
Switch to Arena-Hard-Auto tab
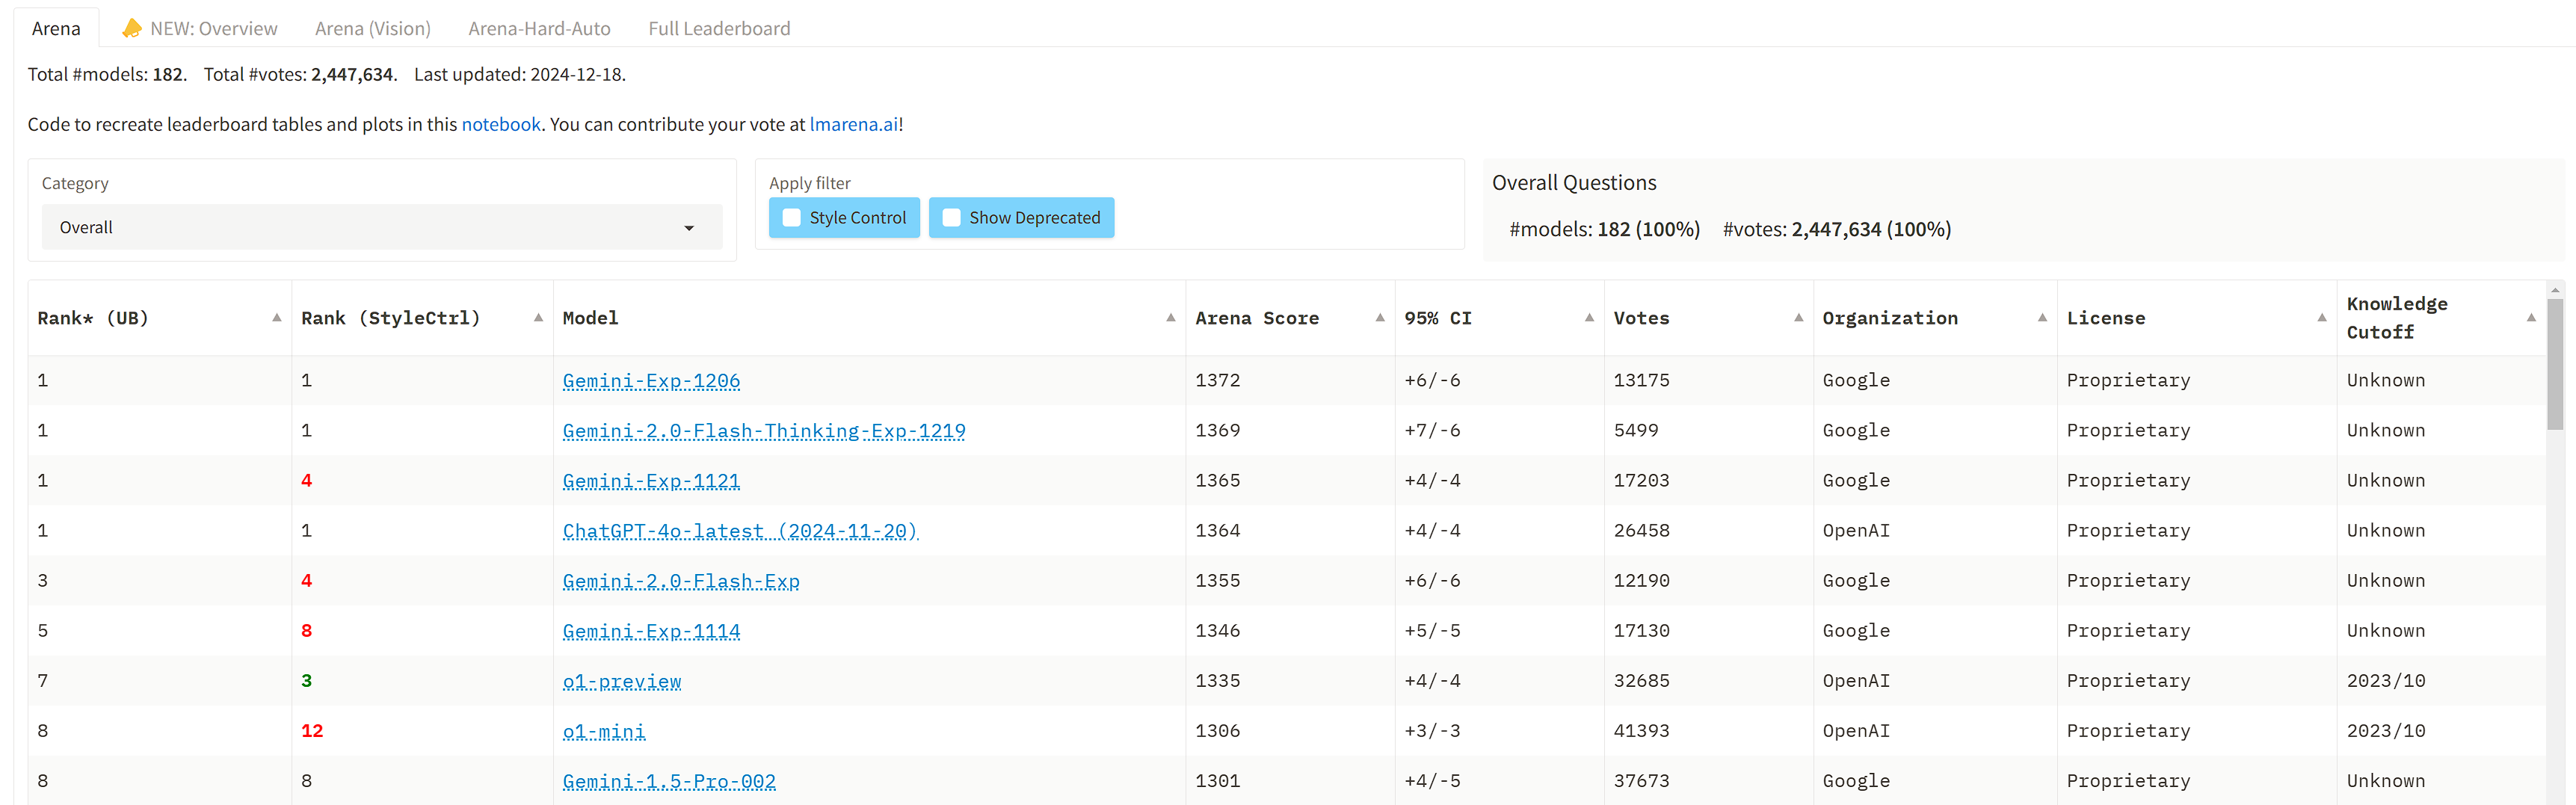tap(539, 28)
